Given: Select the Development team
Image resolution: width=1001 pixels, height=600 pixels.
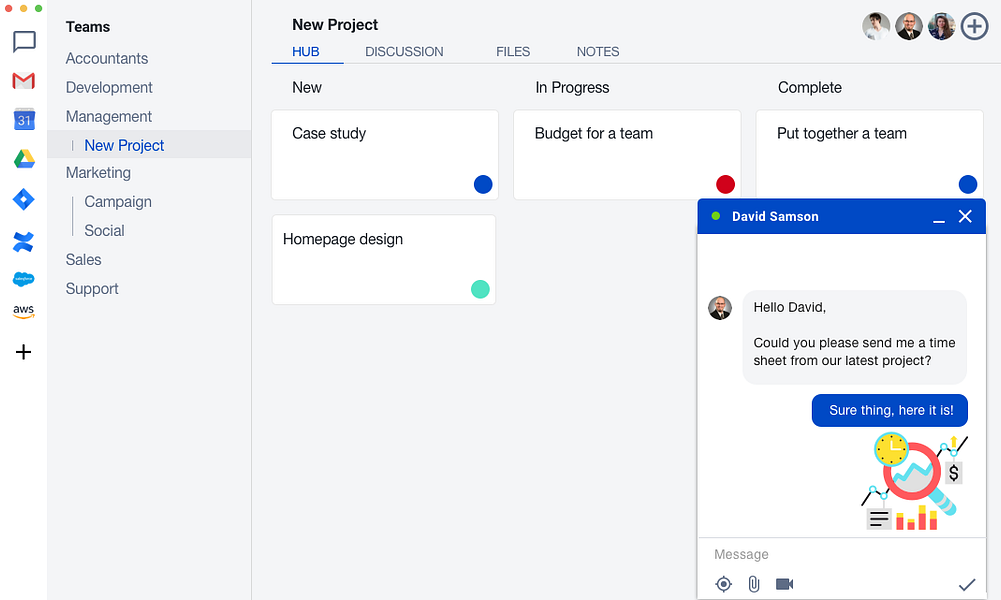Looking at the screenshot, I should click(x=109, y=87).
